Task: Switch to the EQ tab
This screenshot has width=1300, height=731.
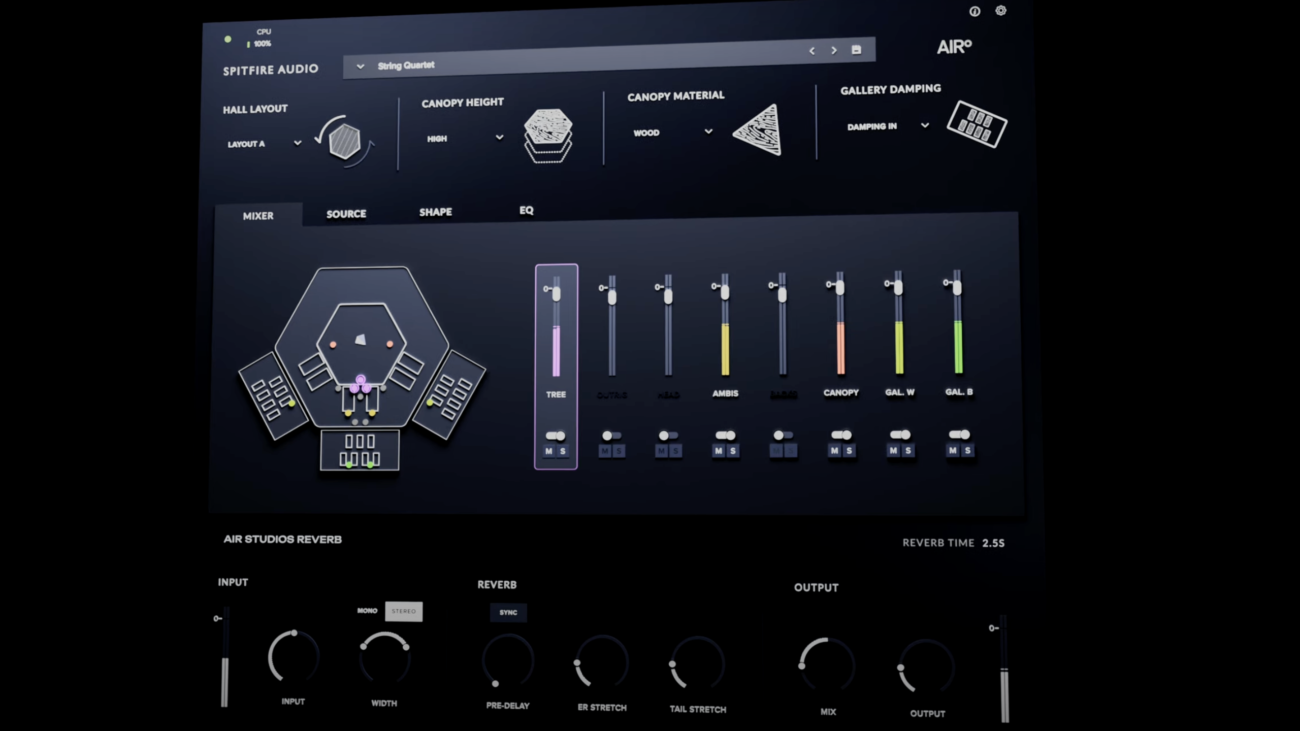Action: pyautogui.click(x=526, y=210)
